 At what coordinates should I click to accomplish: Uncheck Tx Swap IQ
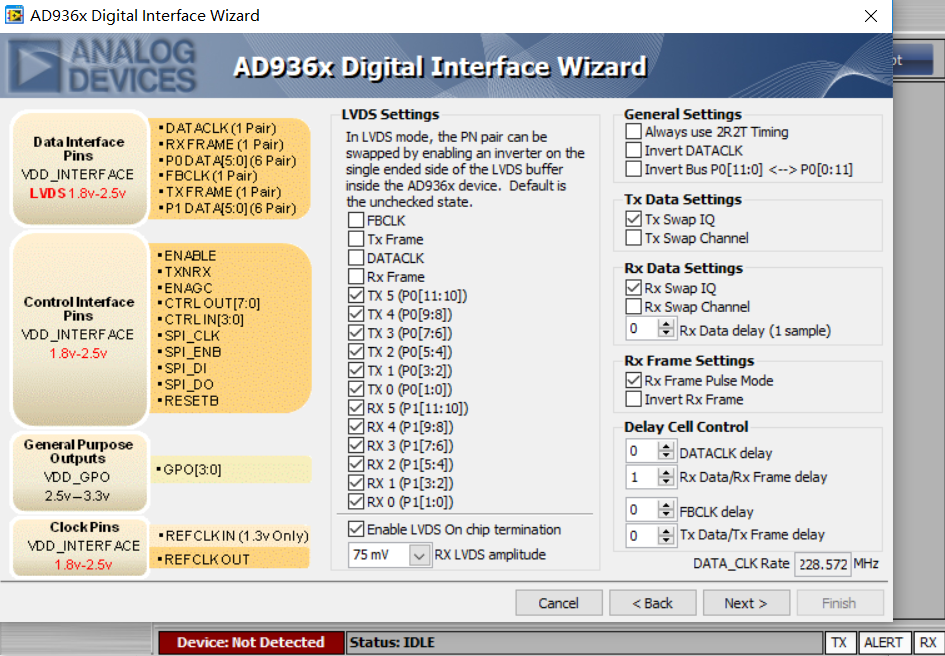tap(633, 219)
